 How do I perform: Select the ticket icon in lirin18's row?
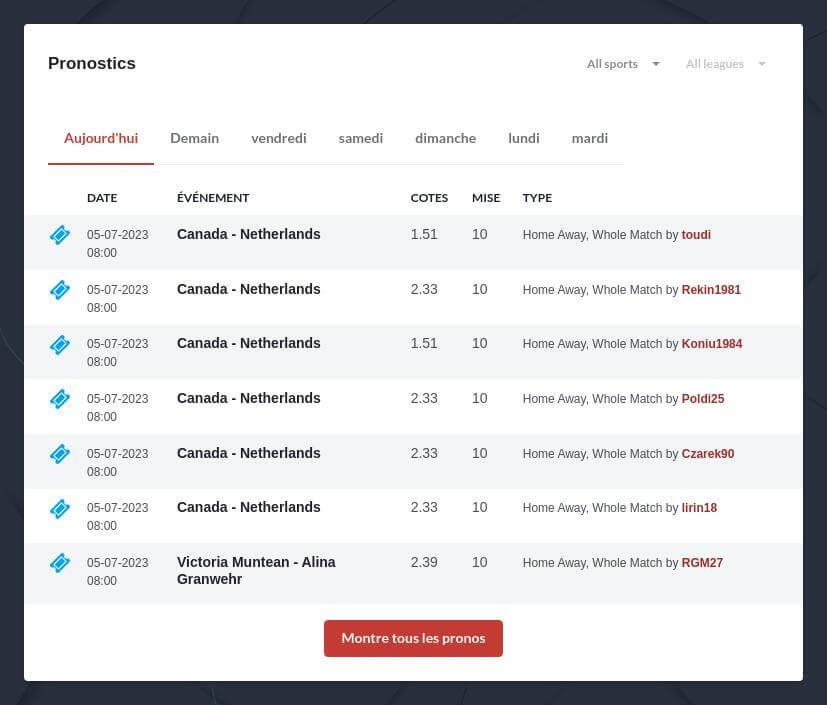tap(60, 508)
